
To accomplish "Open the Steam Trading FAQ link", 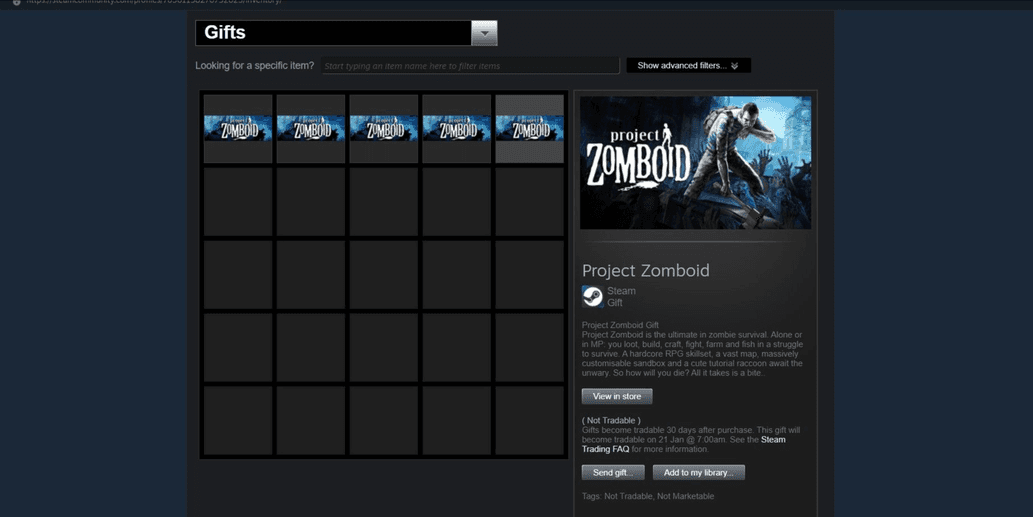I will (x=683, y=445).
